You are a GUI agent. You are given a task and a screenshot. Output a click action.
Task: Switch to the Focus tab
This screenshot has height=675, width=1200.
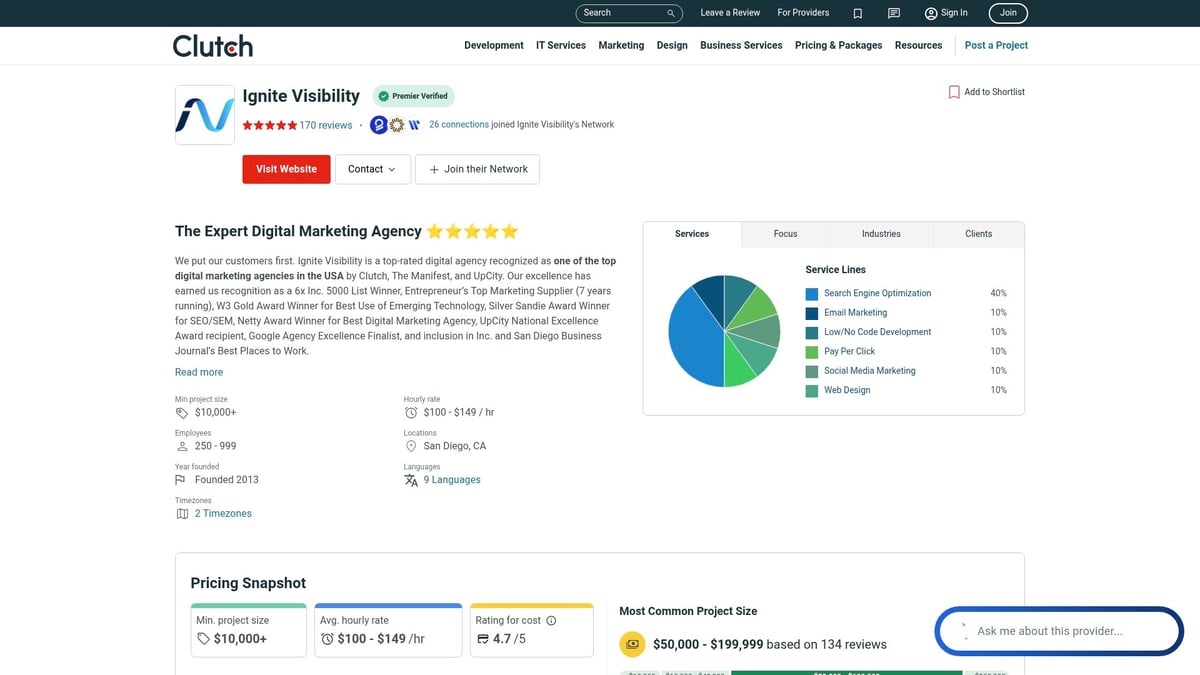785,233
